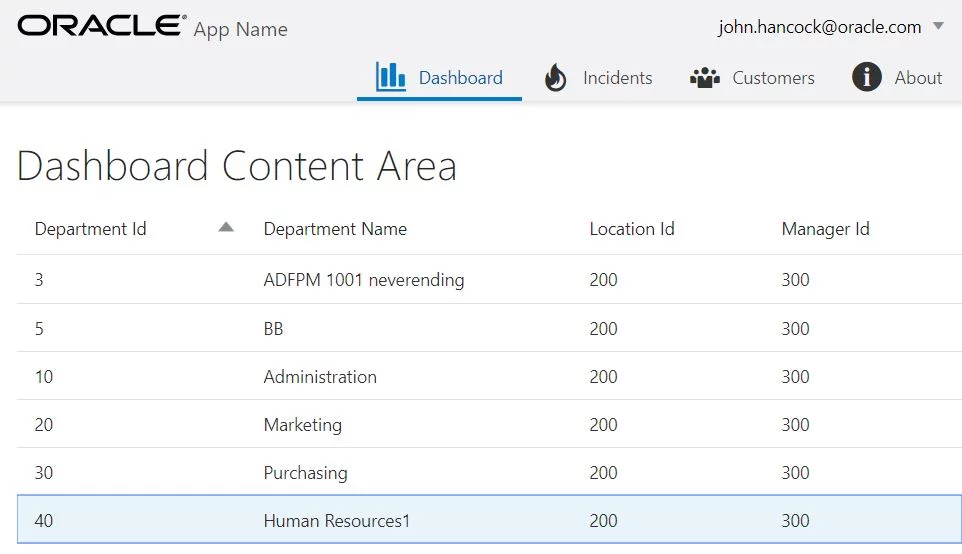The height and width of the screenshot is (554, 962).
Task: Select the BB department name cell
Action: 274,329
